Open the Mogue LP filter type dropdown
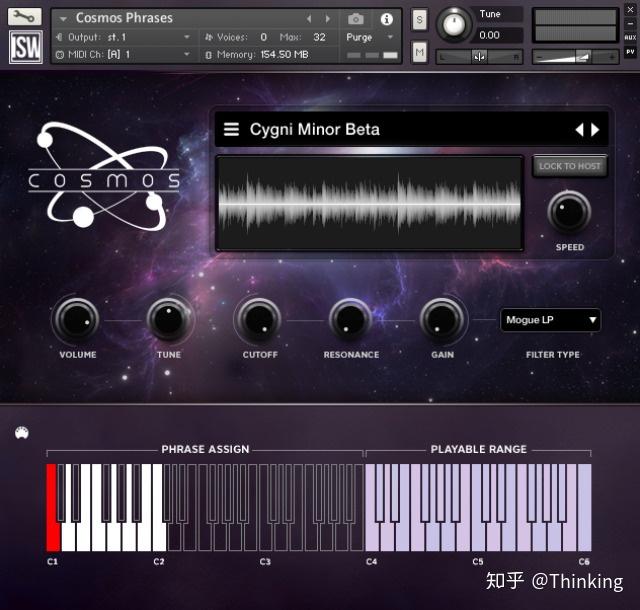Image resolution: width=640 pixels, height=610 pixels. click(550, 320)
